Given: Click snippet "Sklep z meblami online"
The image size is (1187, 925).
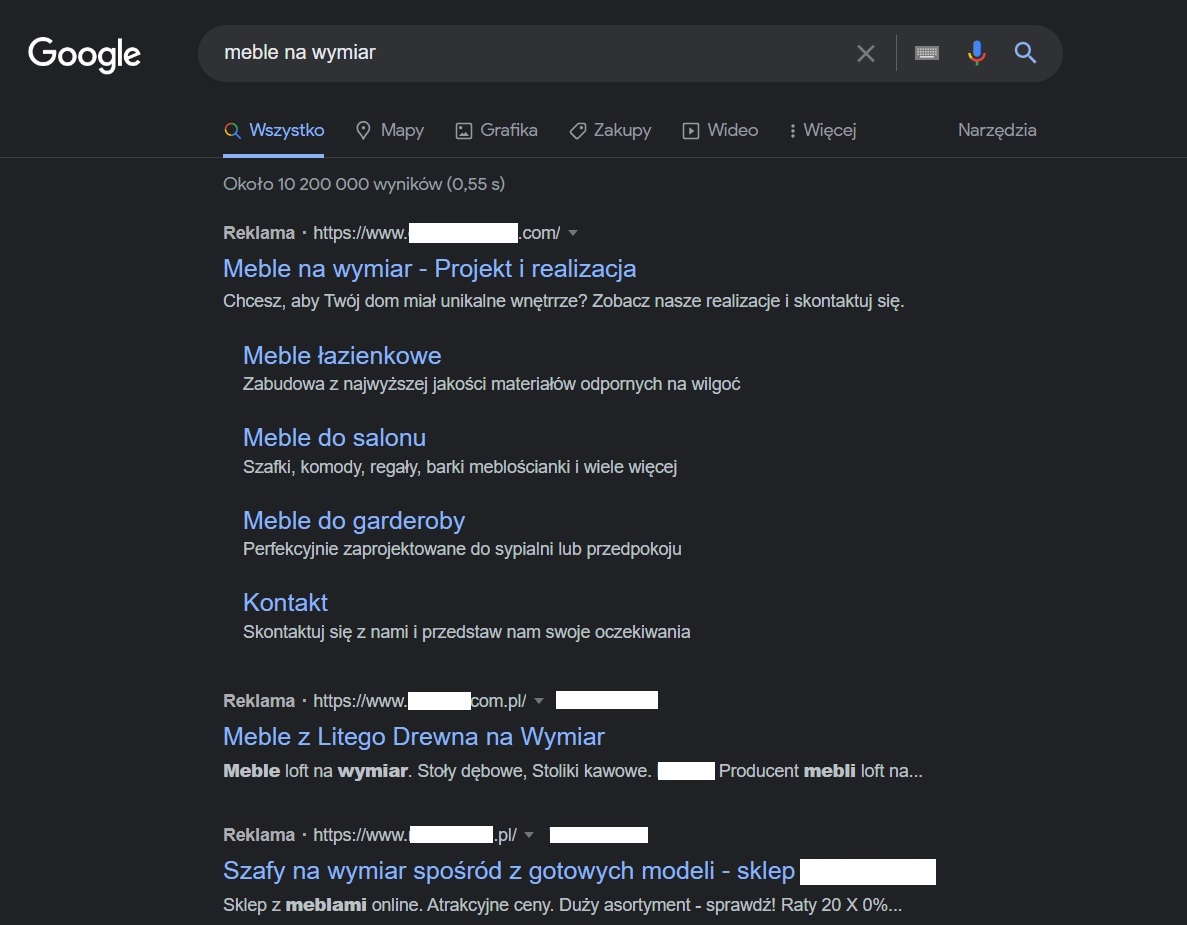Looking at the screenshot, I should click(x=562, y=905).
